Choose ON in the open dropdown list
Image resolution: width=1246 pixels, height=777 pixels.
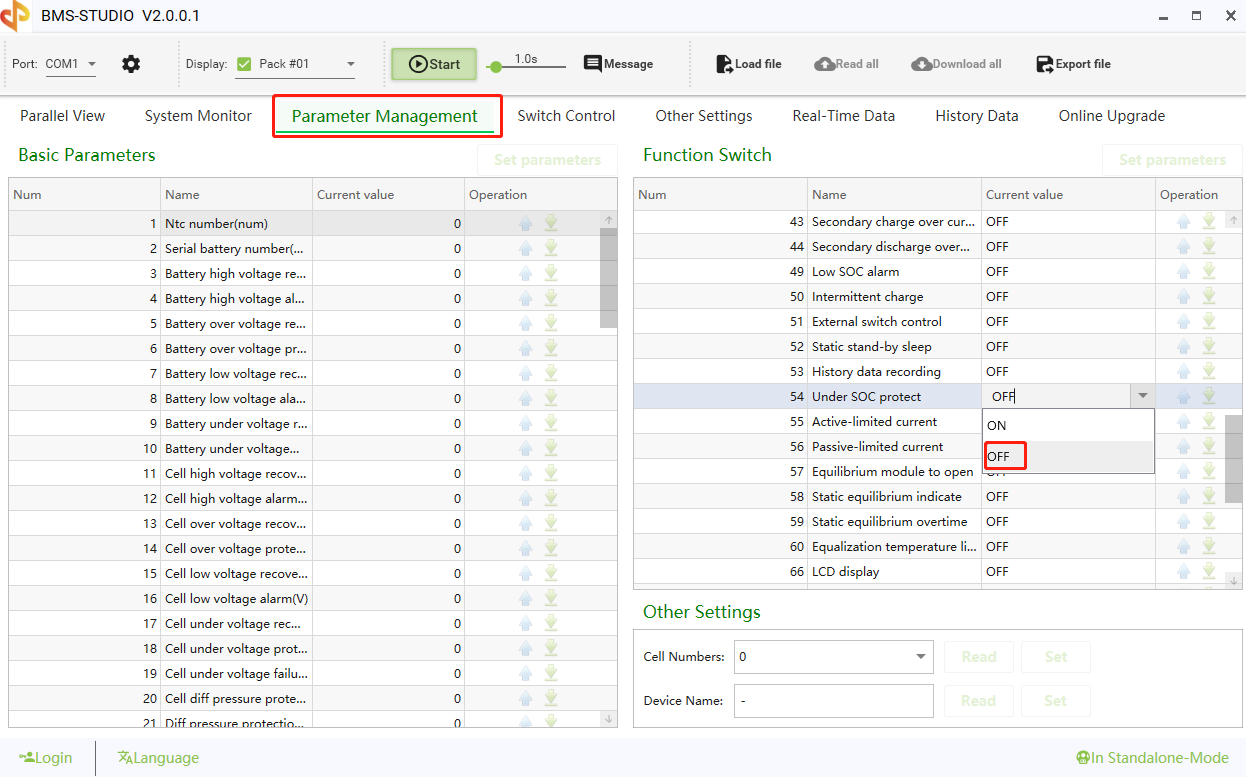pos(1068,425)
